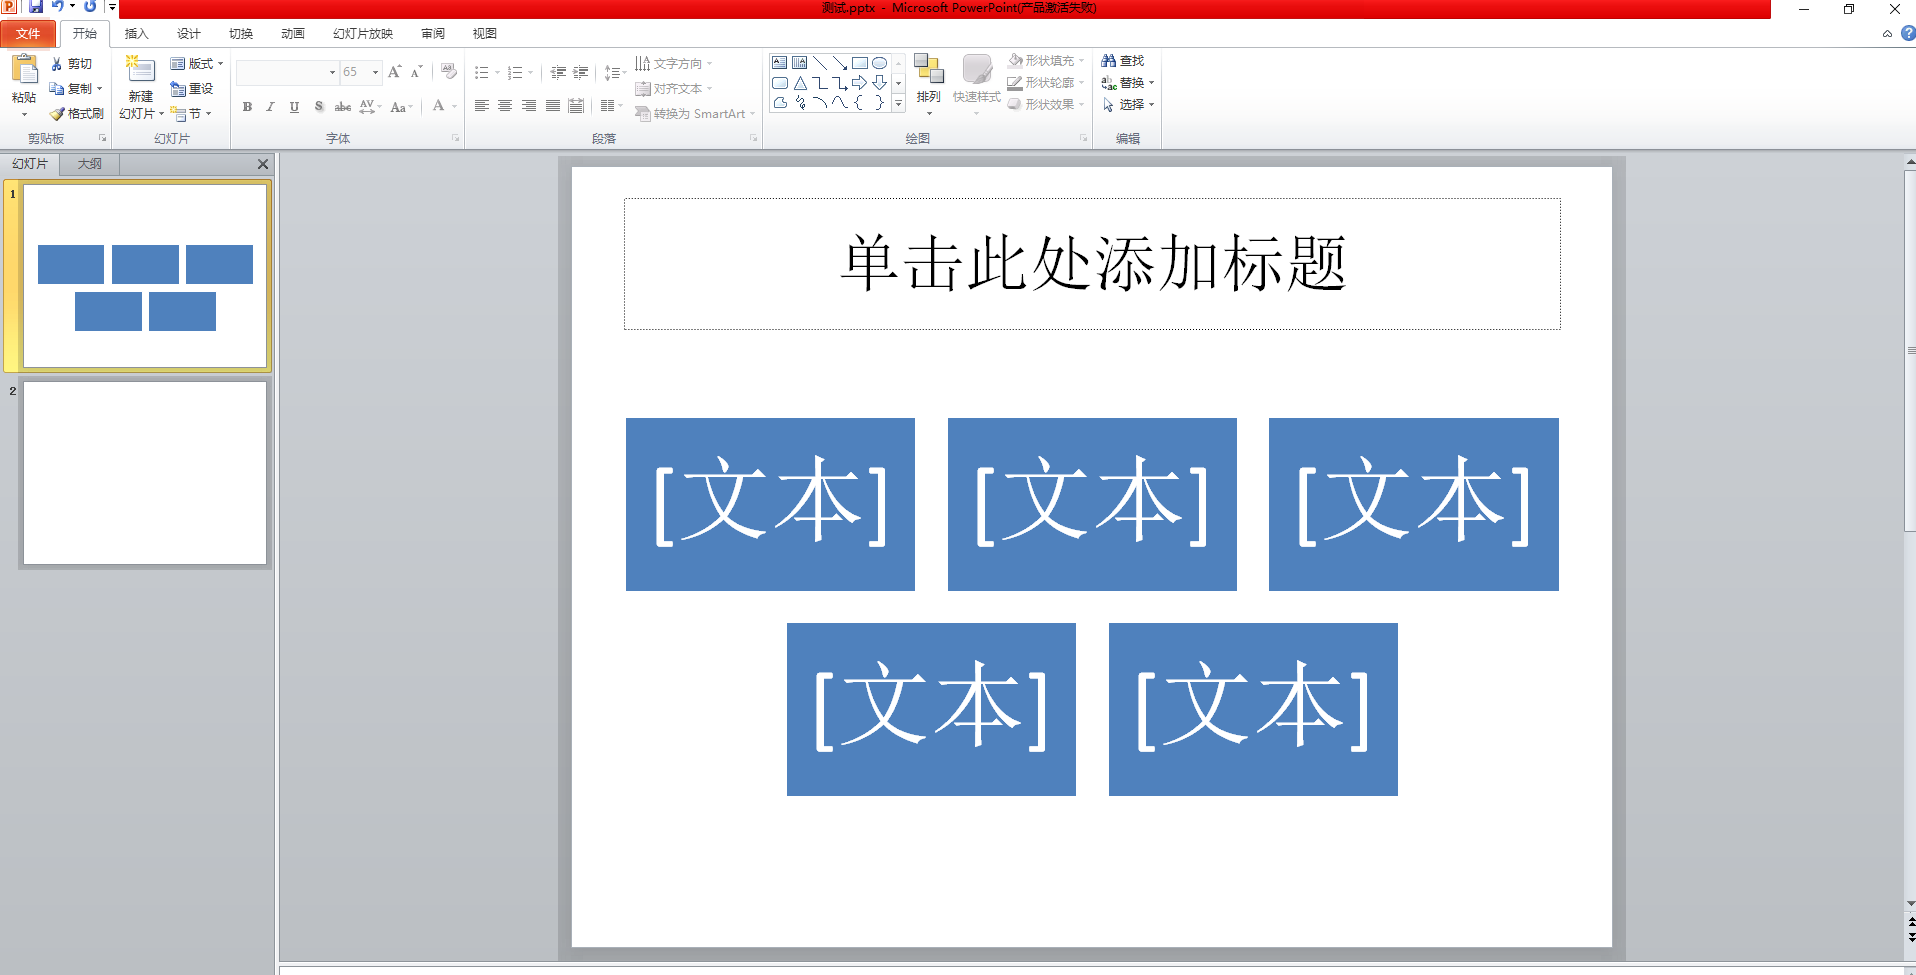
Task: Select the triangle shape in gallery
Action: [800, 83]
